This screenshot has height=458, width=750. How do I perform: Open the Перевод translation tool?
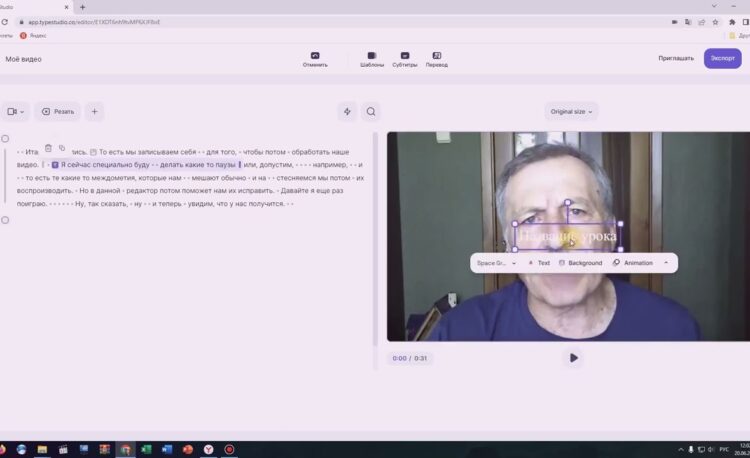(x=437, y=56)
